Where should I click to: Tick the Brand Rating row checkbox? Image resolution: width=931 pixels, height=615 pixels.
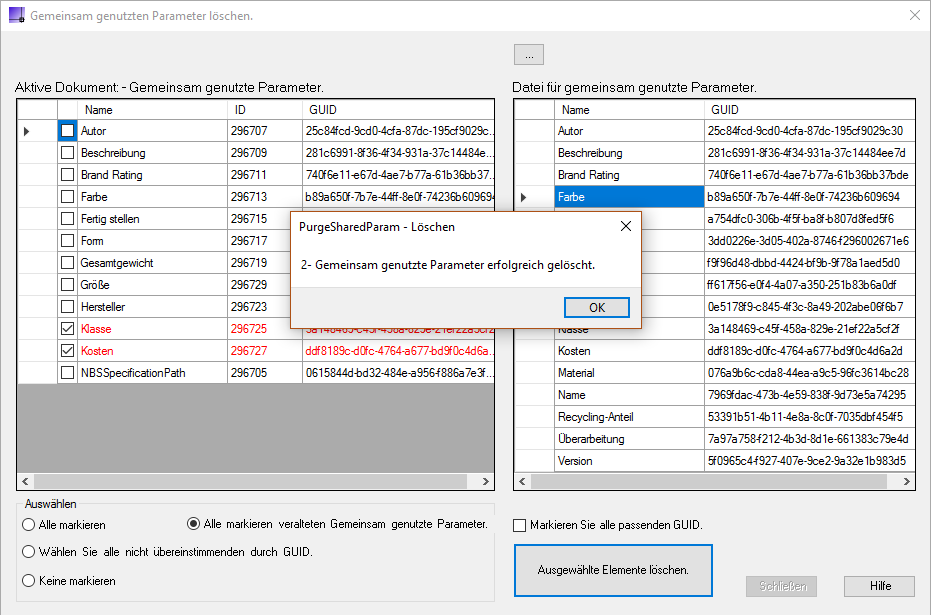click(68, 175)
